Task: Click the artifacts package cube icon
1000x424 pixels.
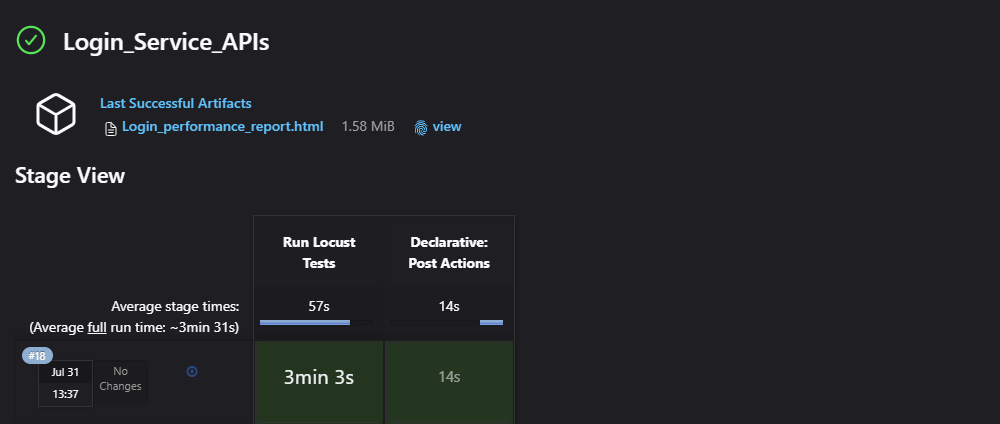Action: (x=56, y=115)
